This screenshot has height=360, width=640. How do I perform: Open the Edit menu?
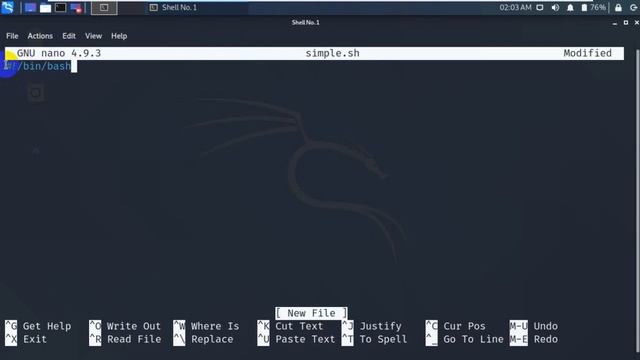point(69,36)
